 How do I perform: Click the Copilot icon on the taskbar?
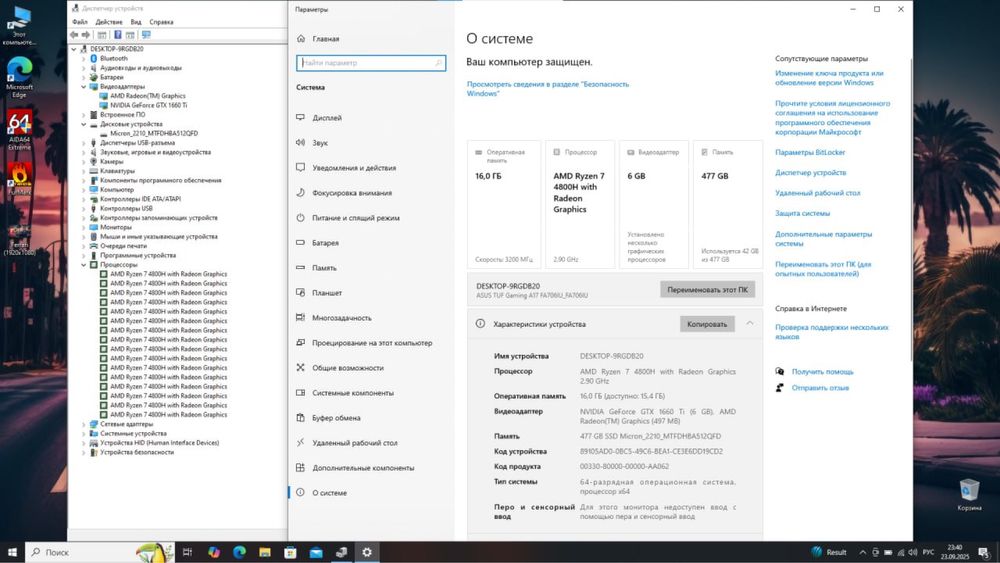click(214, 552)
